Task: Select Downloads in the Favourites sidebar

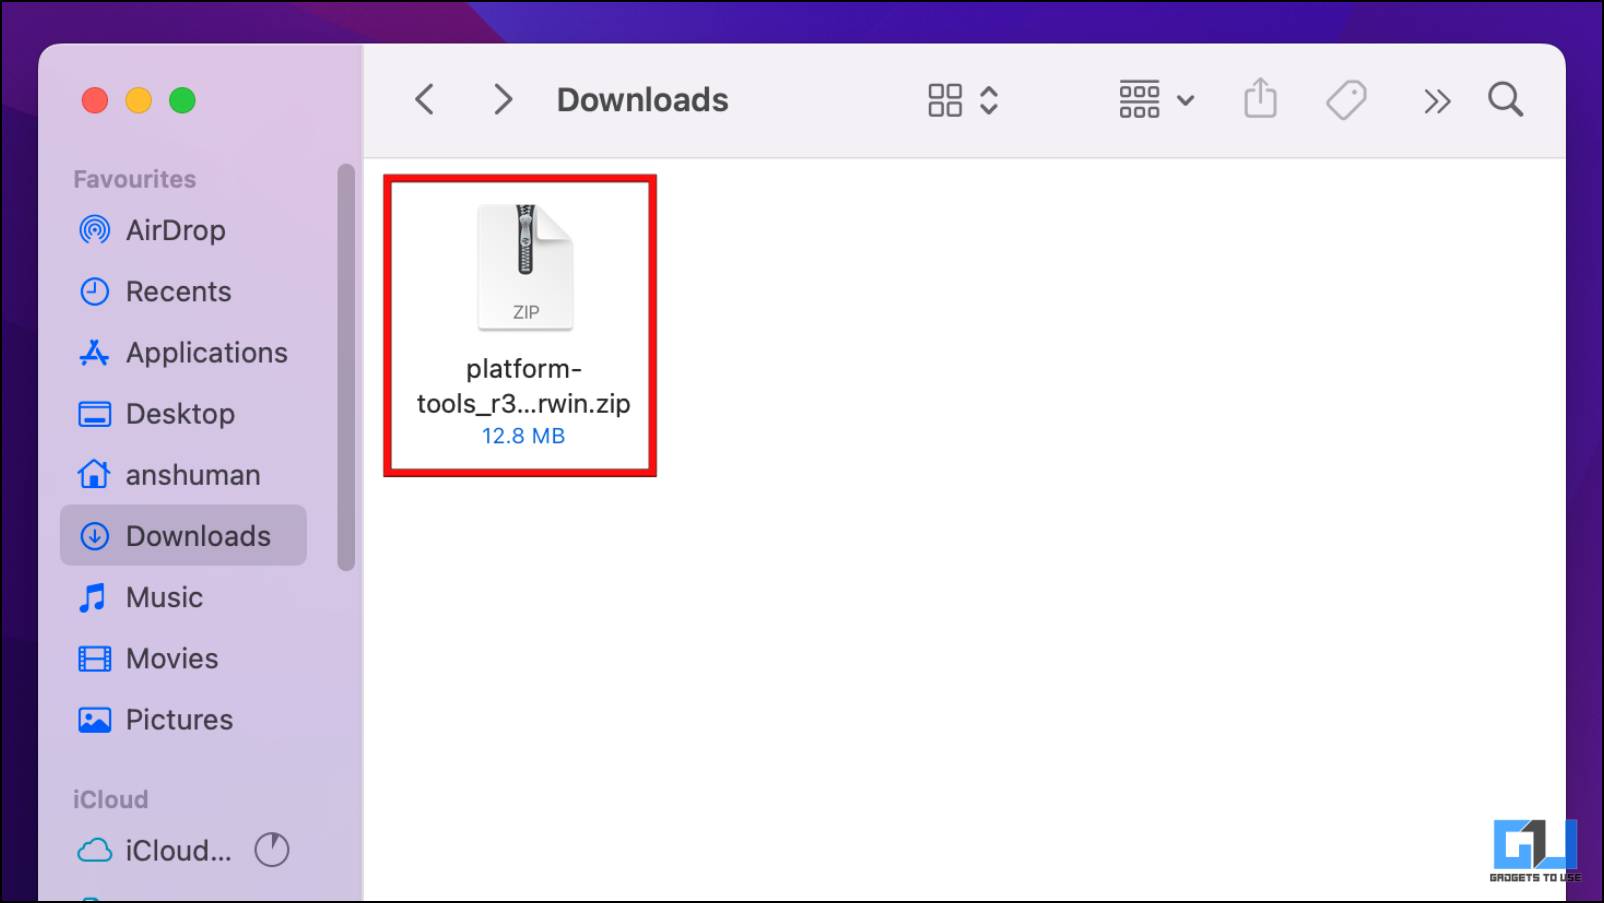Action: (198, 536)
